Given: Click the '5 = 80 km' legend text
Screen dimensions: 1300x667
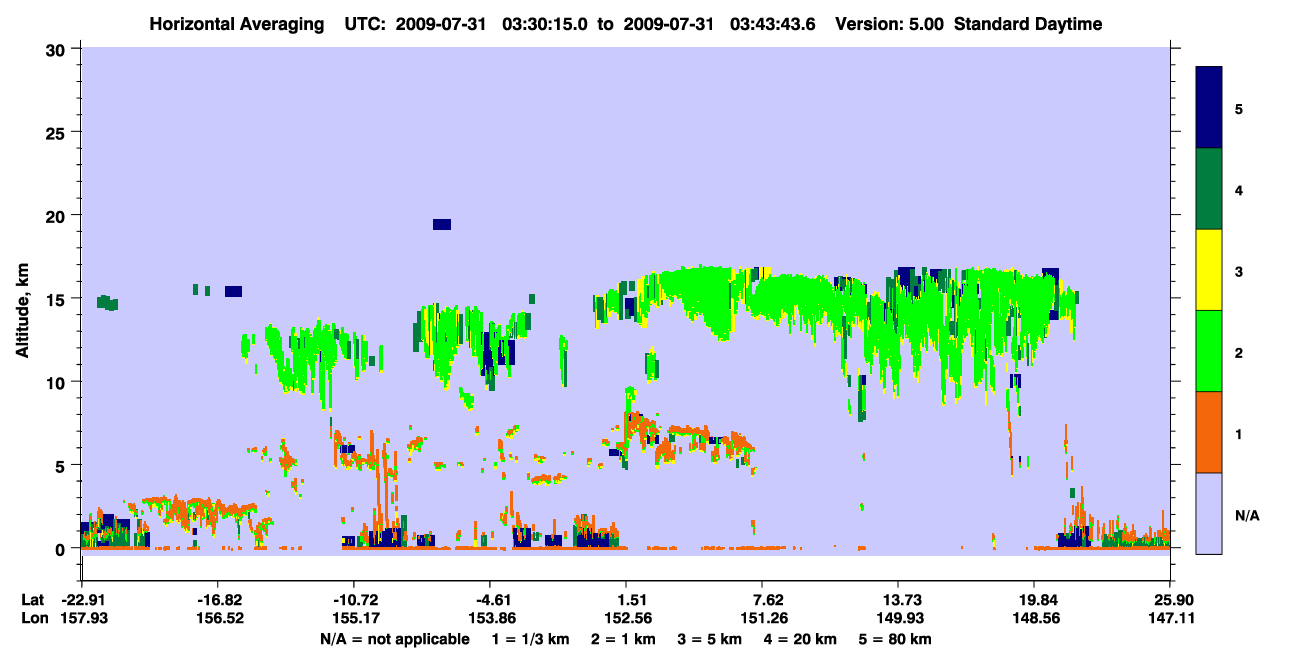Looking at the screenshot, I should point(895,638).
